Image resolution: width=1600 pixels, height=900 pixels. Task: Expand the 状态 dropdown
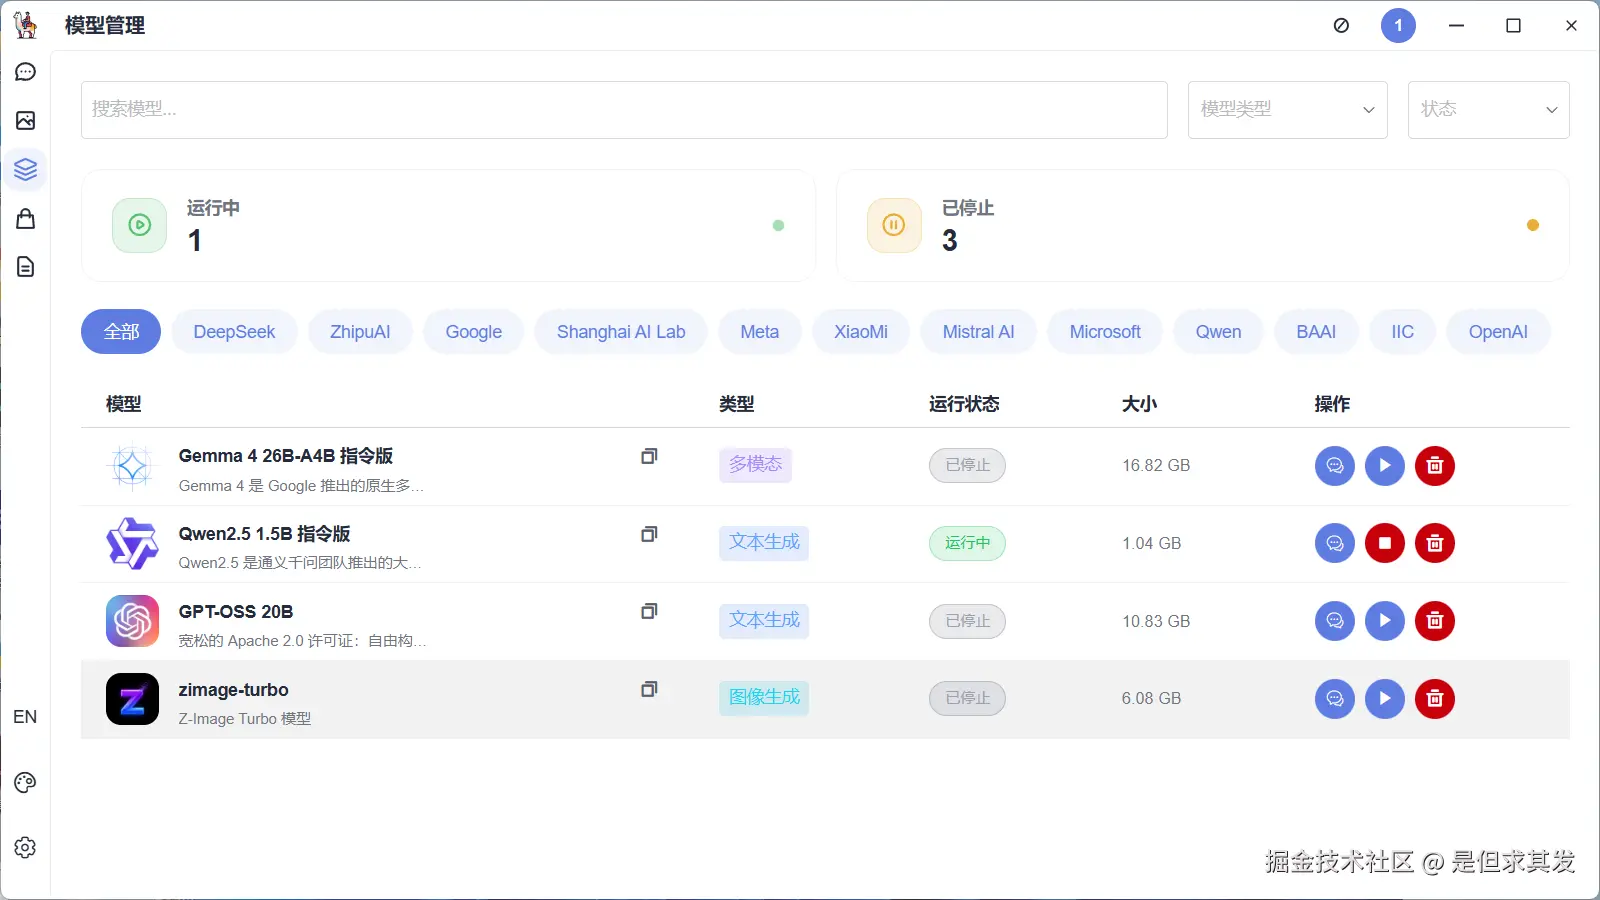pyautogui.click(x=1489, y=110)
